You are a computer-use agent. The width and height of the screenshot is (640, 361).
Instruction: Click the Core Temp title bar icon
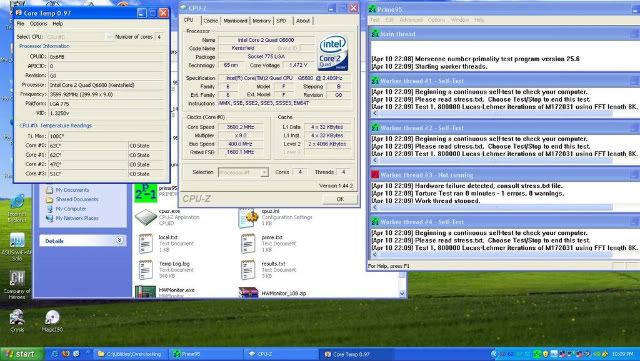[18, 13]
